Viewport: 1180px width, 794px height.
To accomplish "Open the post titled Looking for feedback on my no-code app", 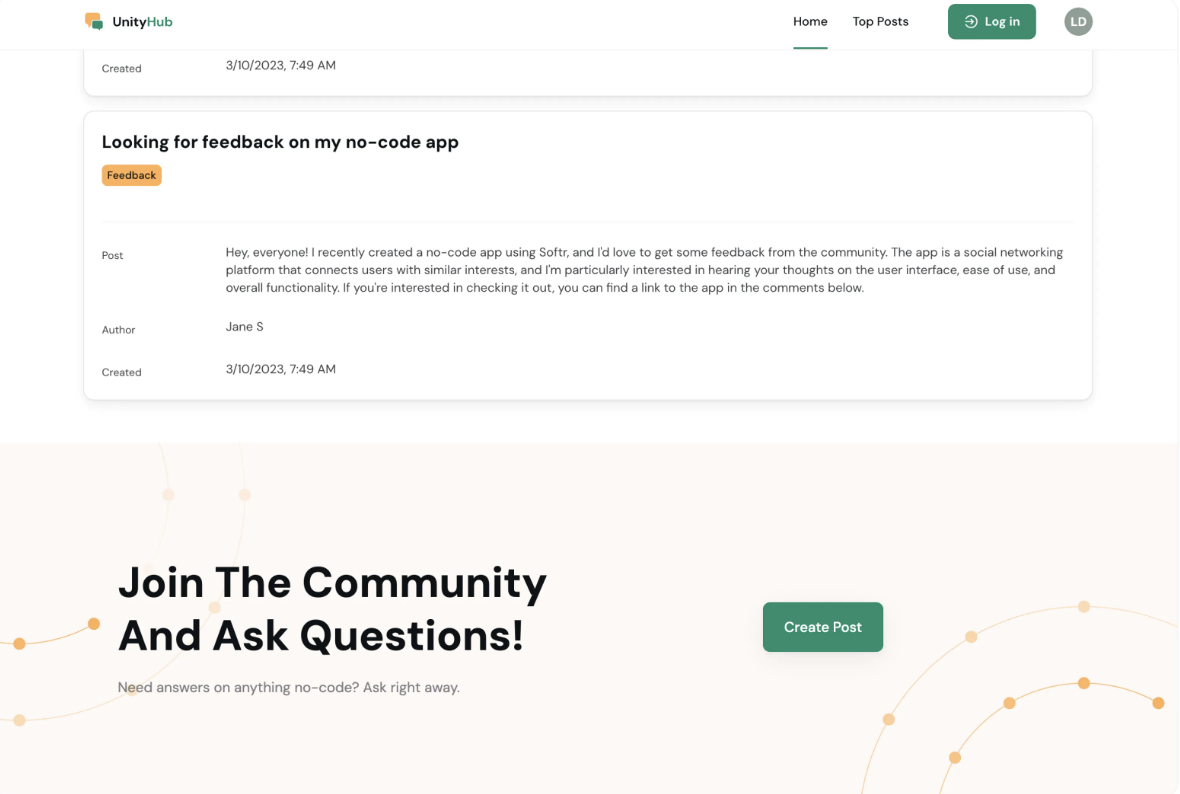I will (x=281, y=142).
